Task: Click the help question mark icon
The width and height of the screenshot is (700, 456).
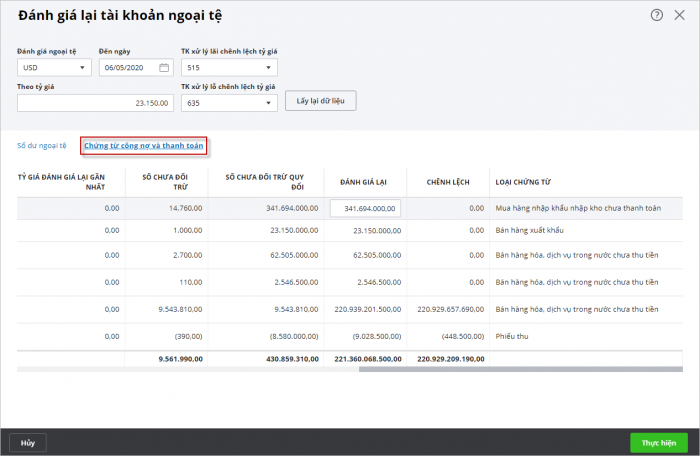Action: 657,15
